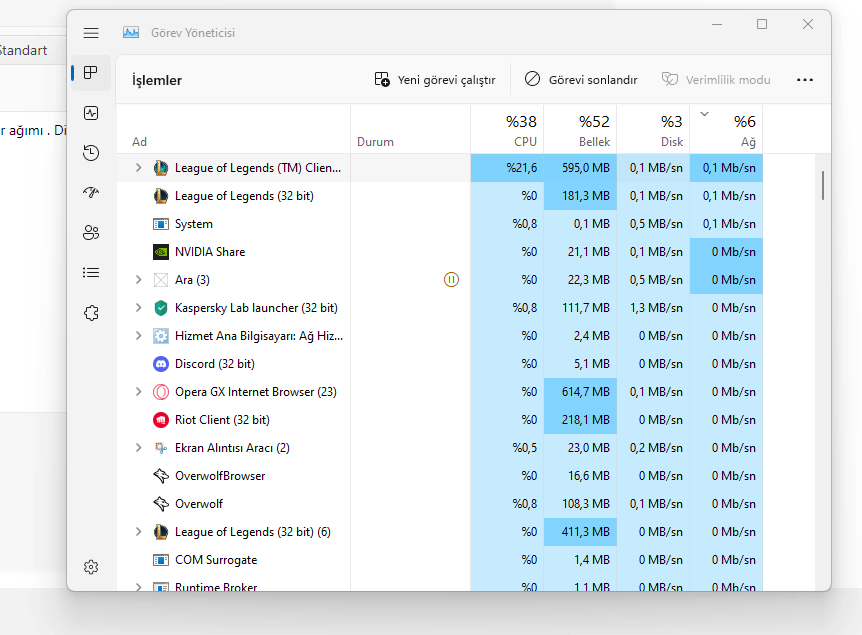The image size is (862, 635).
Task: Click the COM Surrogate process icon
Action: 161,560
